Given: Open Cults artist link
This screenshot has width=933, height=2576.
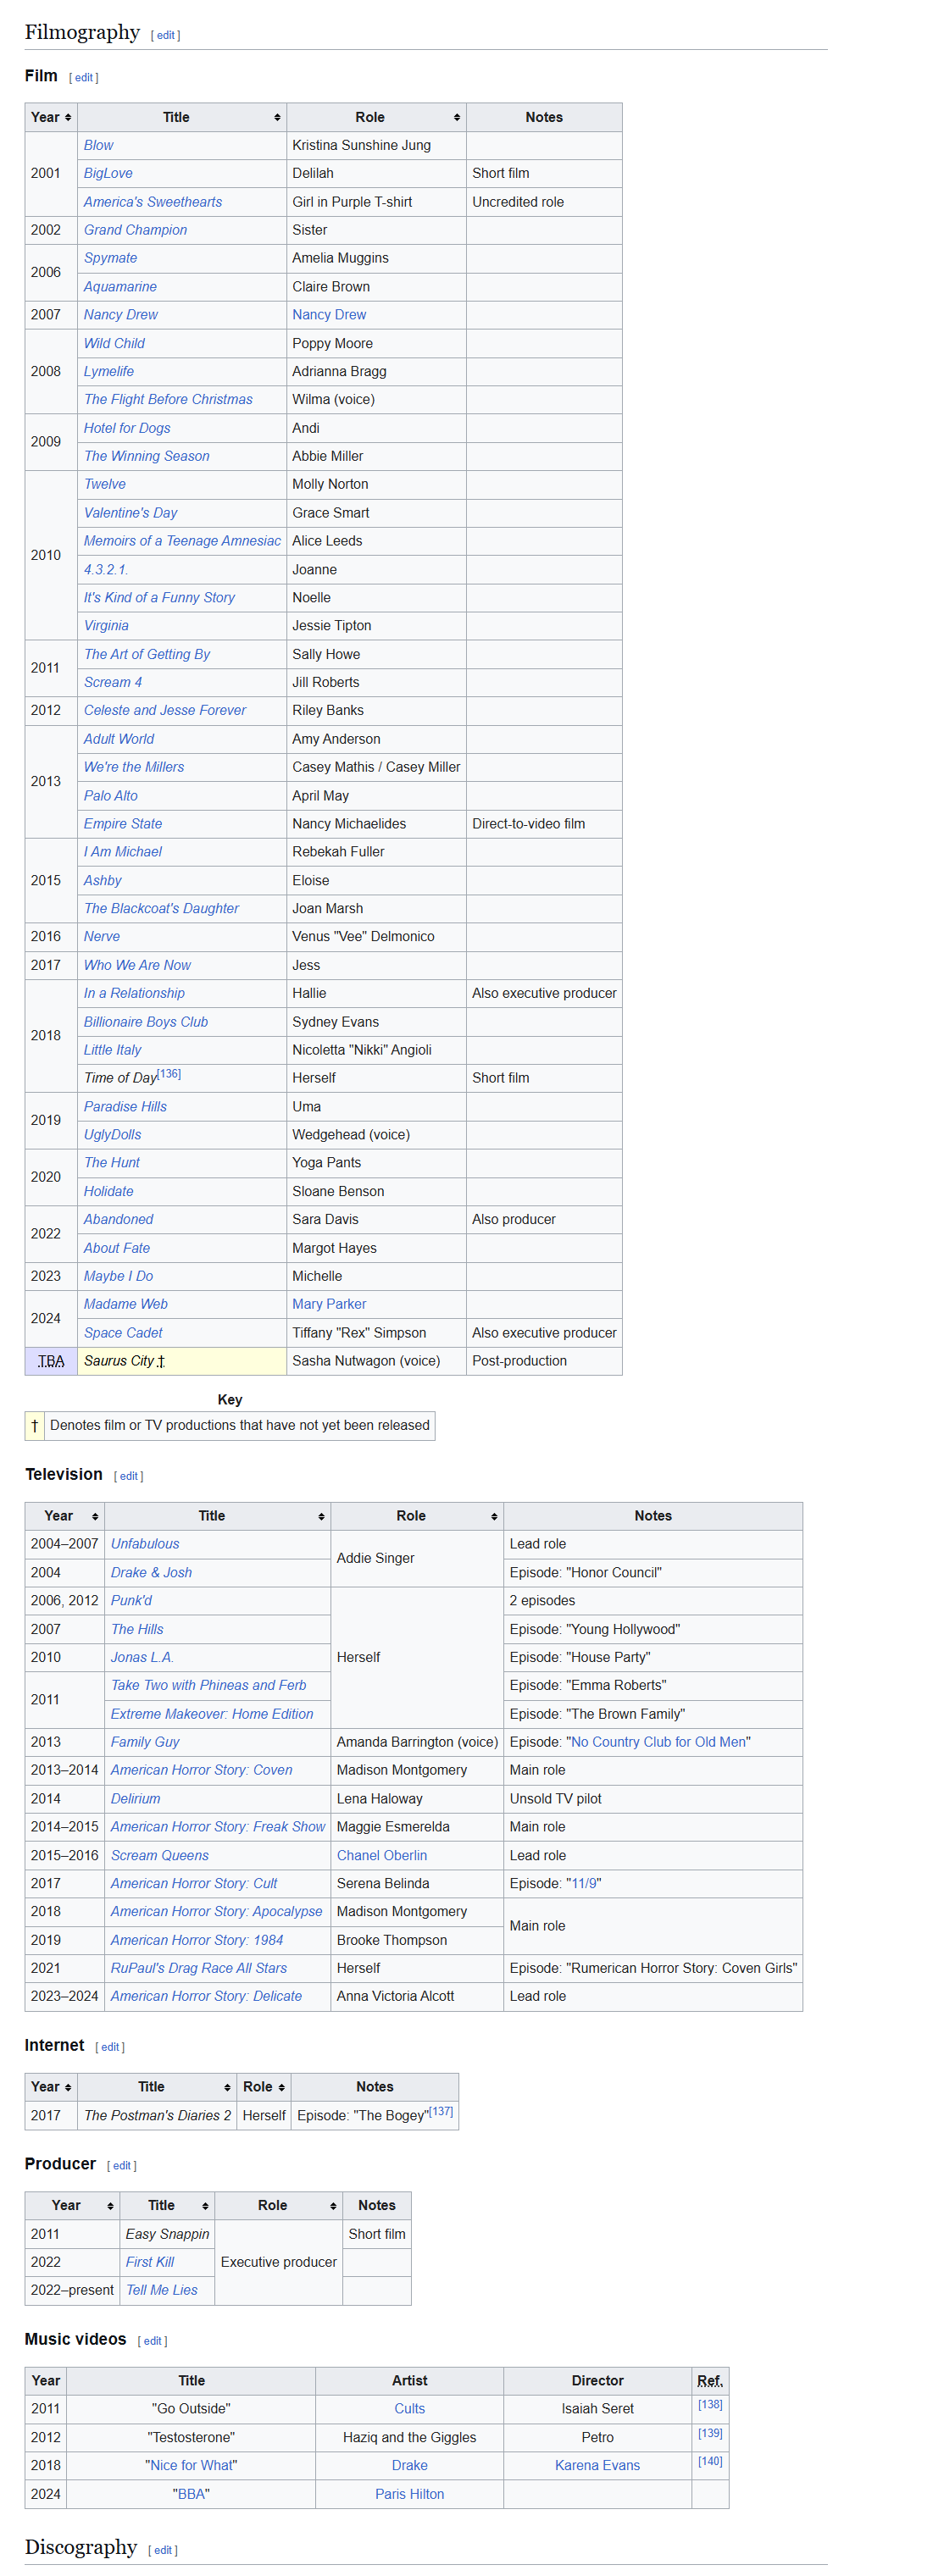Looking at the screenshot, I should click(x=410, y=2409).
